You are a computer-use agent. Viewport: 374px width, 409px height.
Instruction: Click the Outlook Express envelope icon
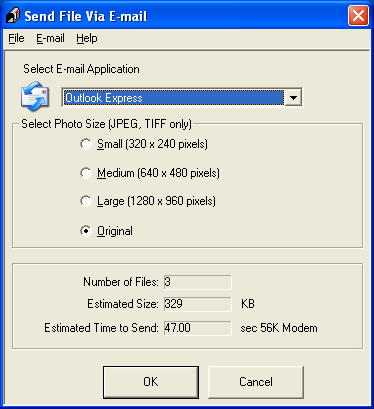tap(35, 96)
